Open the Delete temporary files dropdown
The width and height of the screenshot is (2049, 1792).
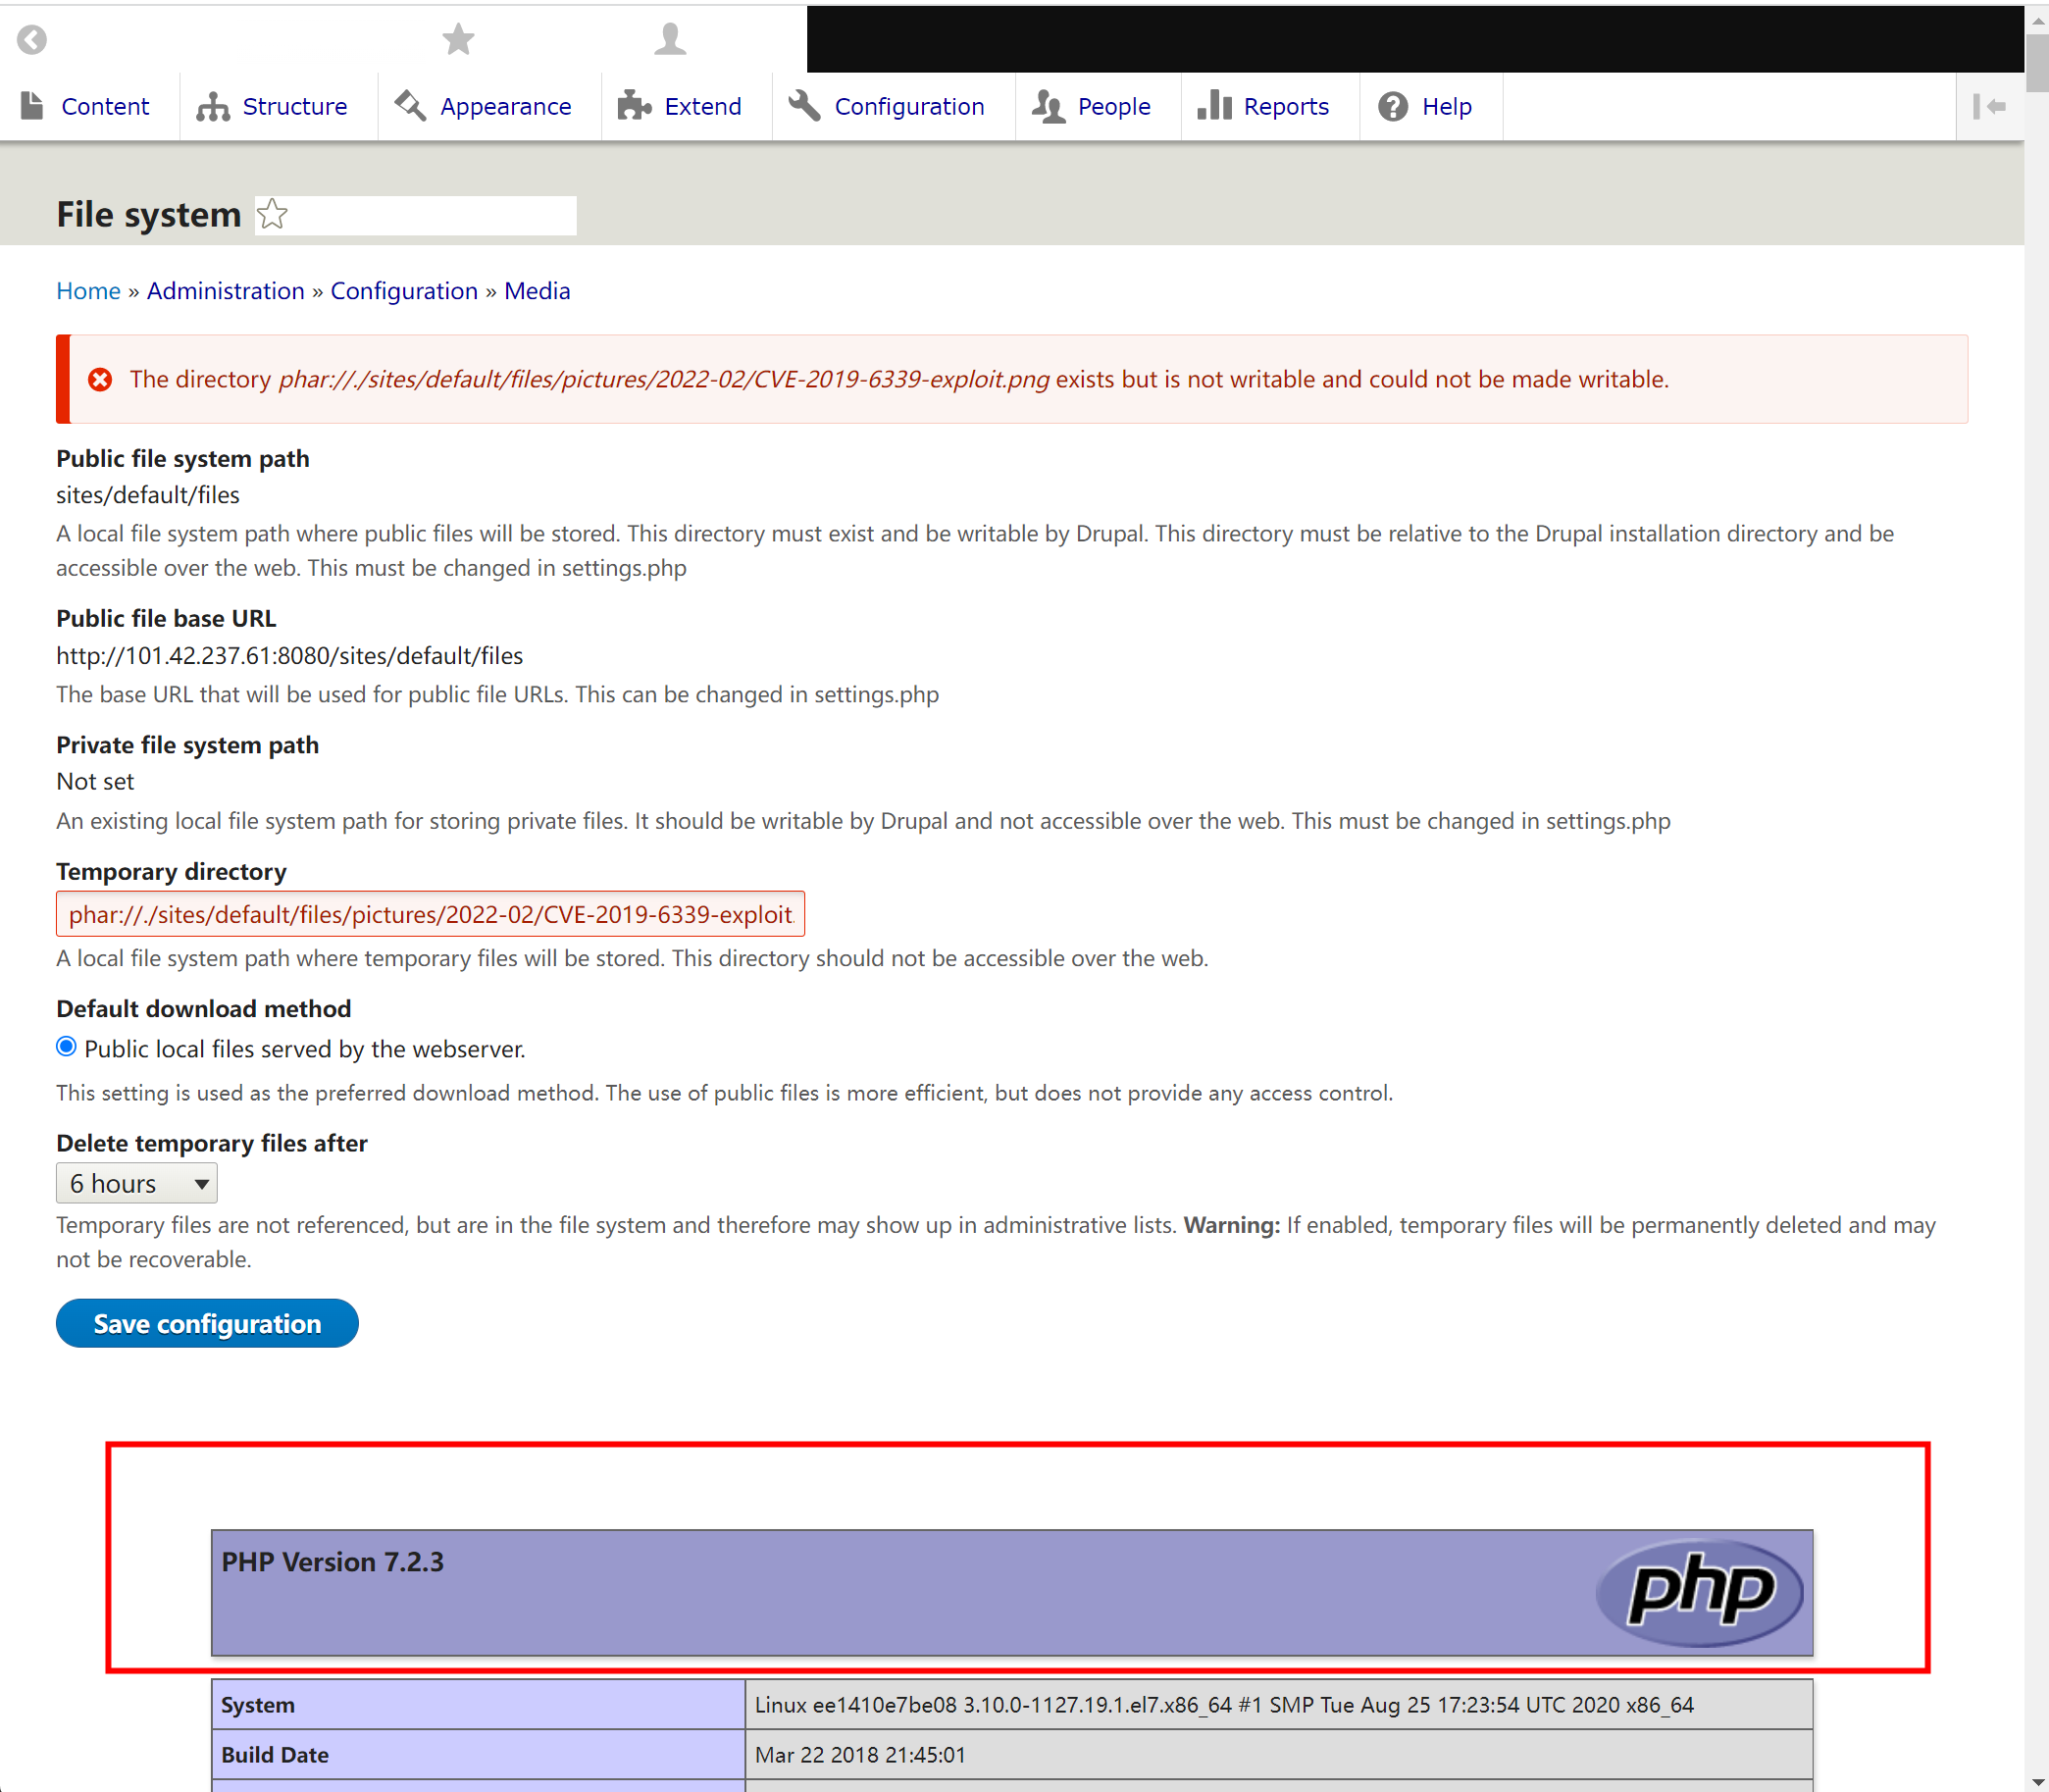click(136, 1184)
